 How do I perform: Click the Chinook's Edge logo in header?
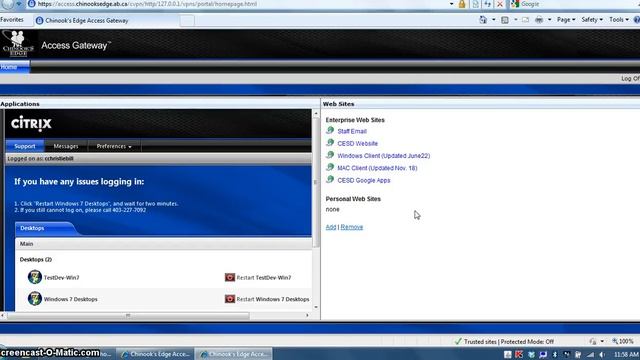[17, 44]
